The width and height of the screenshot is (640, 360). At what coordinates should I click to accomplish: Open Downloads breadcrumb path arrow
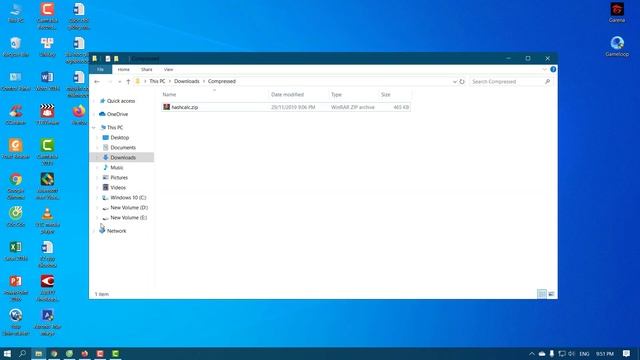click(x=204, y=82)
